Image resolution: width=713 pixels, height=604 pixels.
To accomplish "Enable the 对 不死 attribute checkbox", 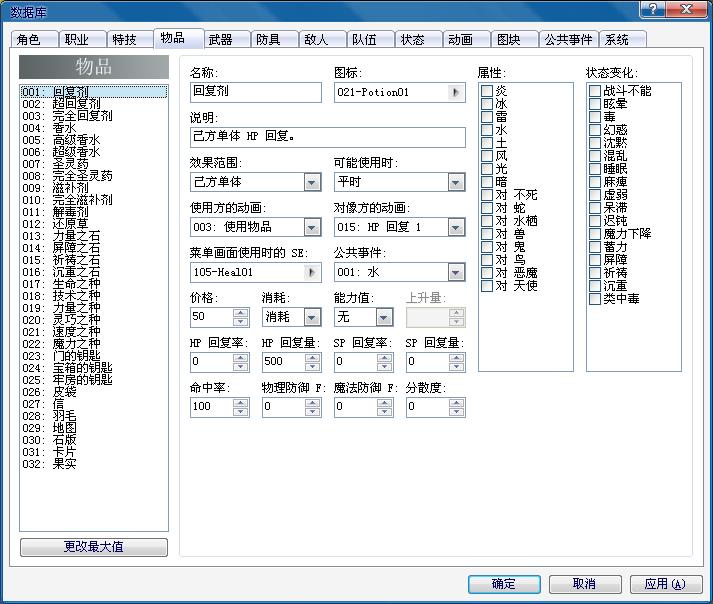I will coord(487,195).
